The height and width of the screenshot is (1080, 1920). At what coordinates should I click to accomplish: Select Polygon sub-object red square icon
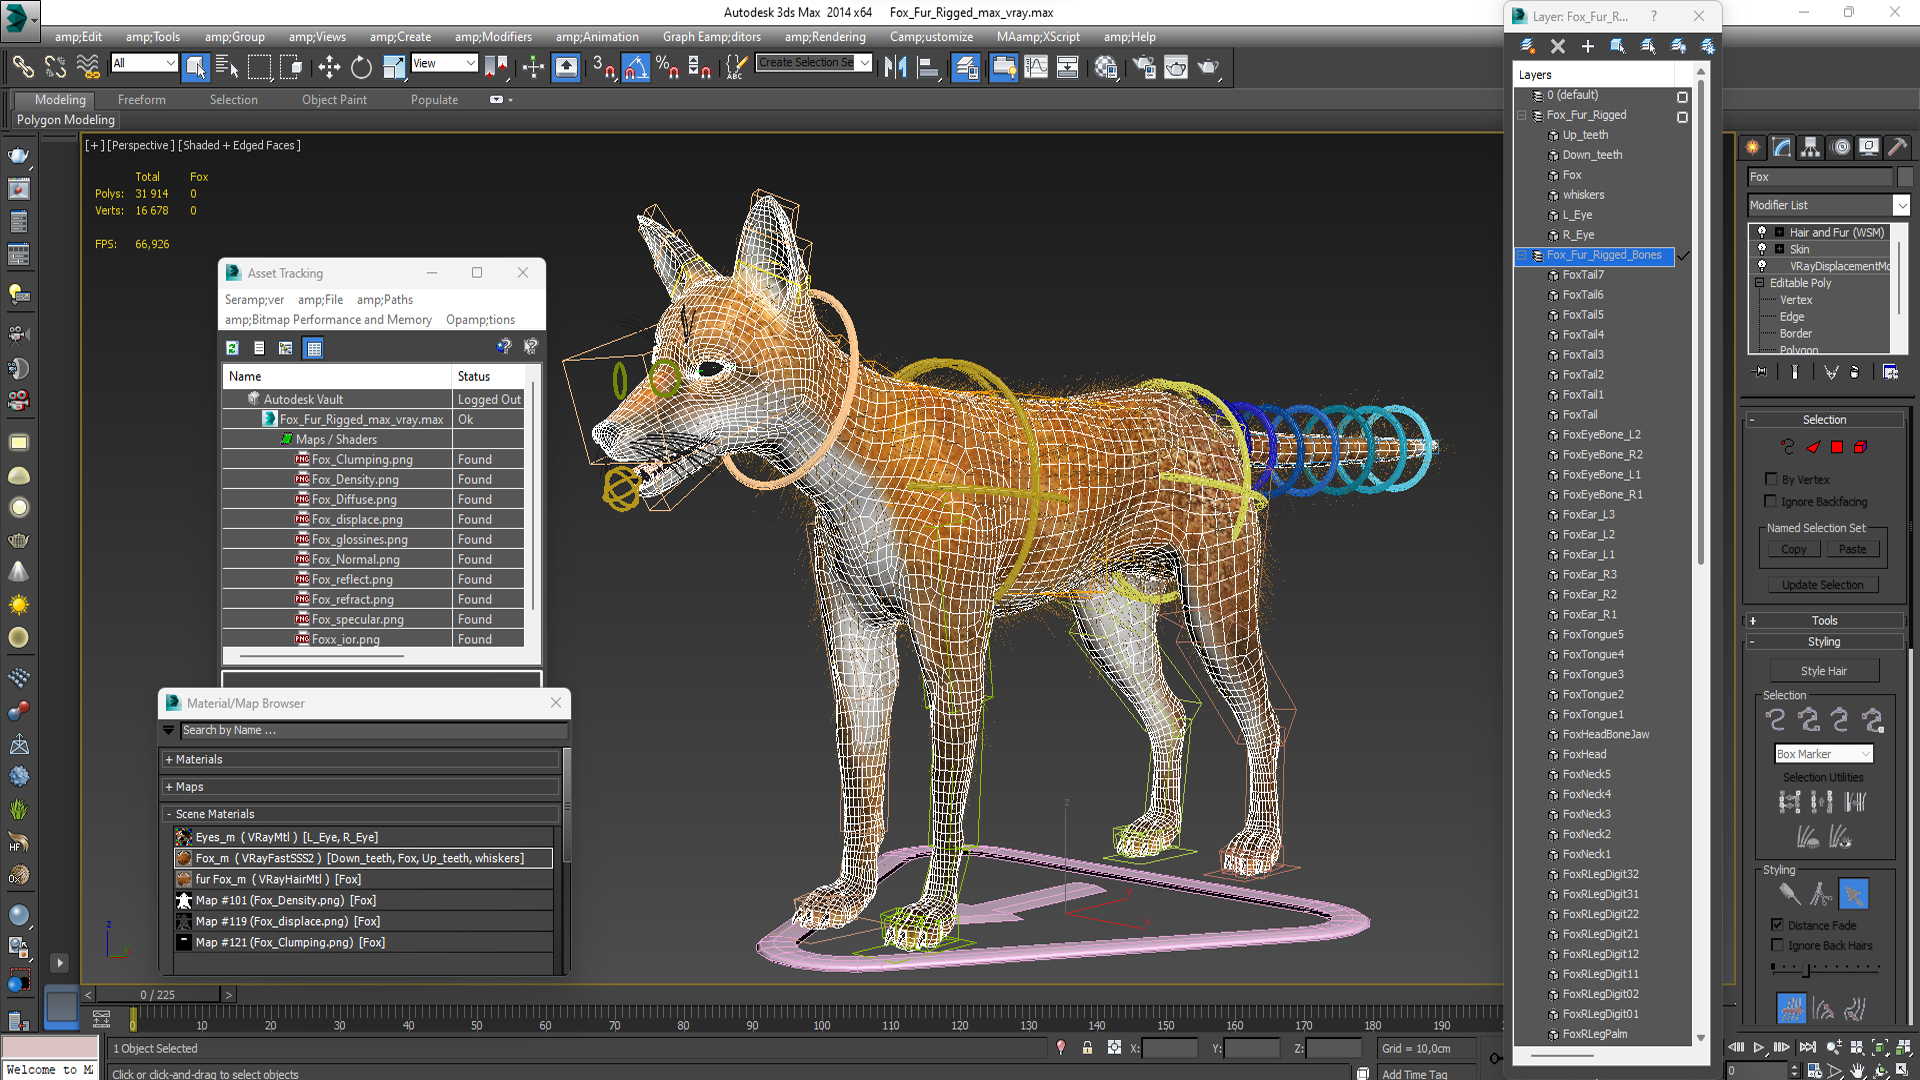[x=1837, y=447]
